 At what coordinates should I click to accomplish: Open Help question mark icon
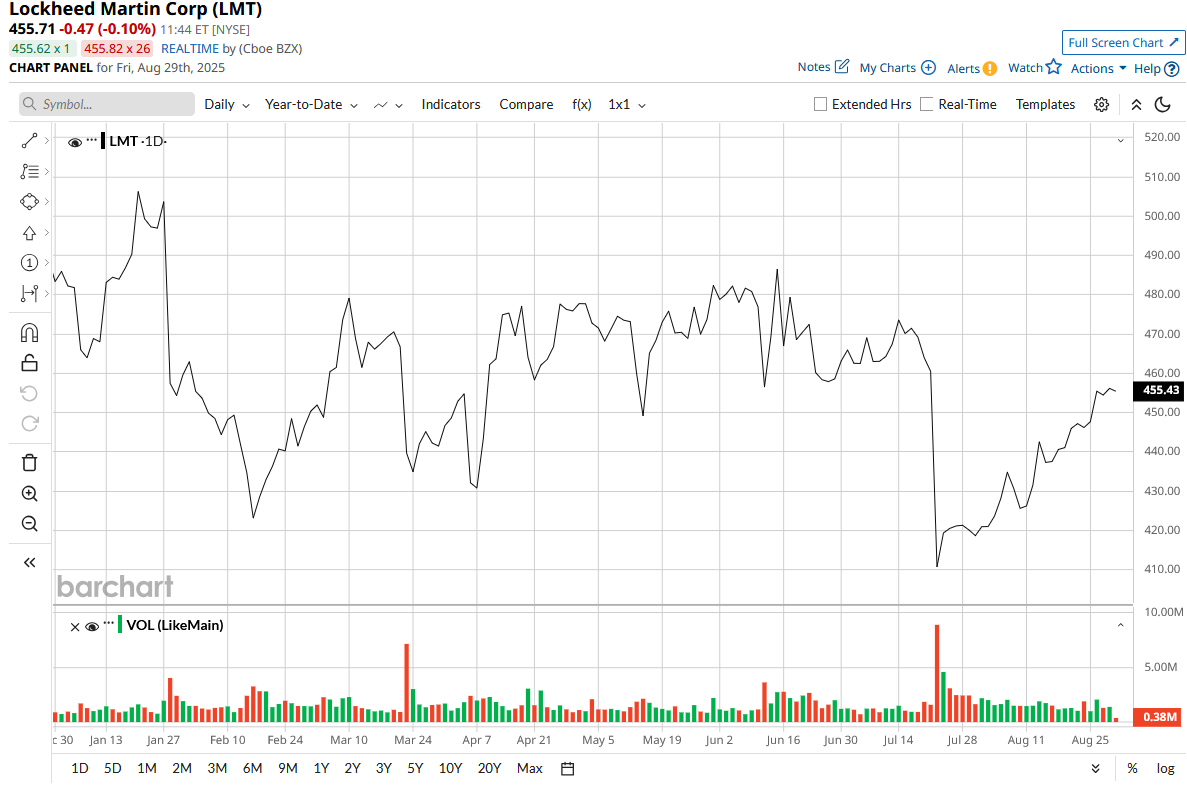(1171, 69)
